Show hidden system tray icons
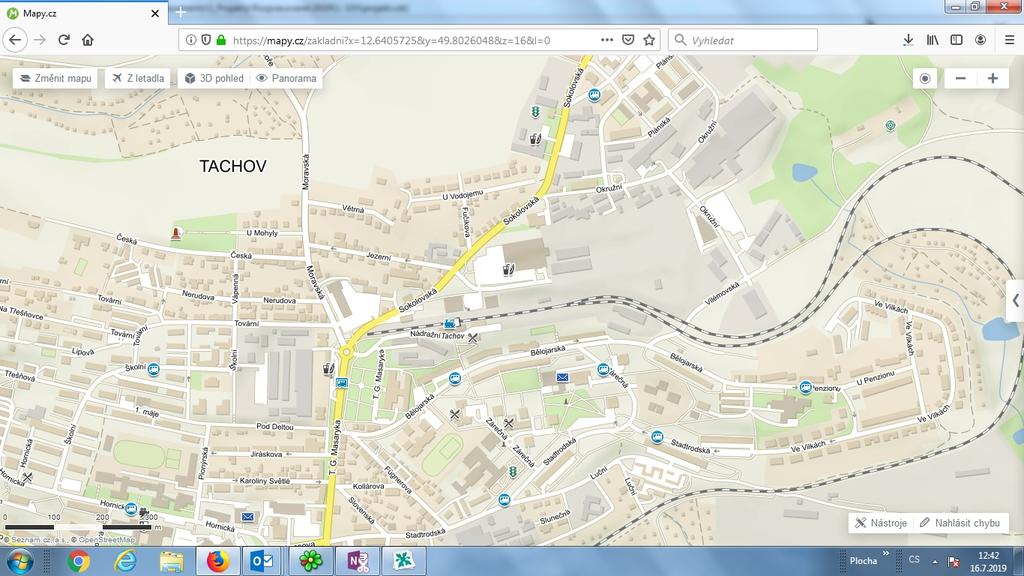 point(935,561)
